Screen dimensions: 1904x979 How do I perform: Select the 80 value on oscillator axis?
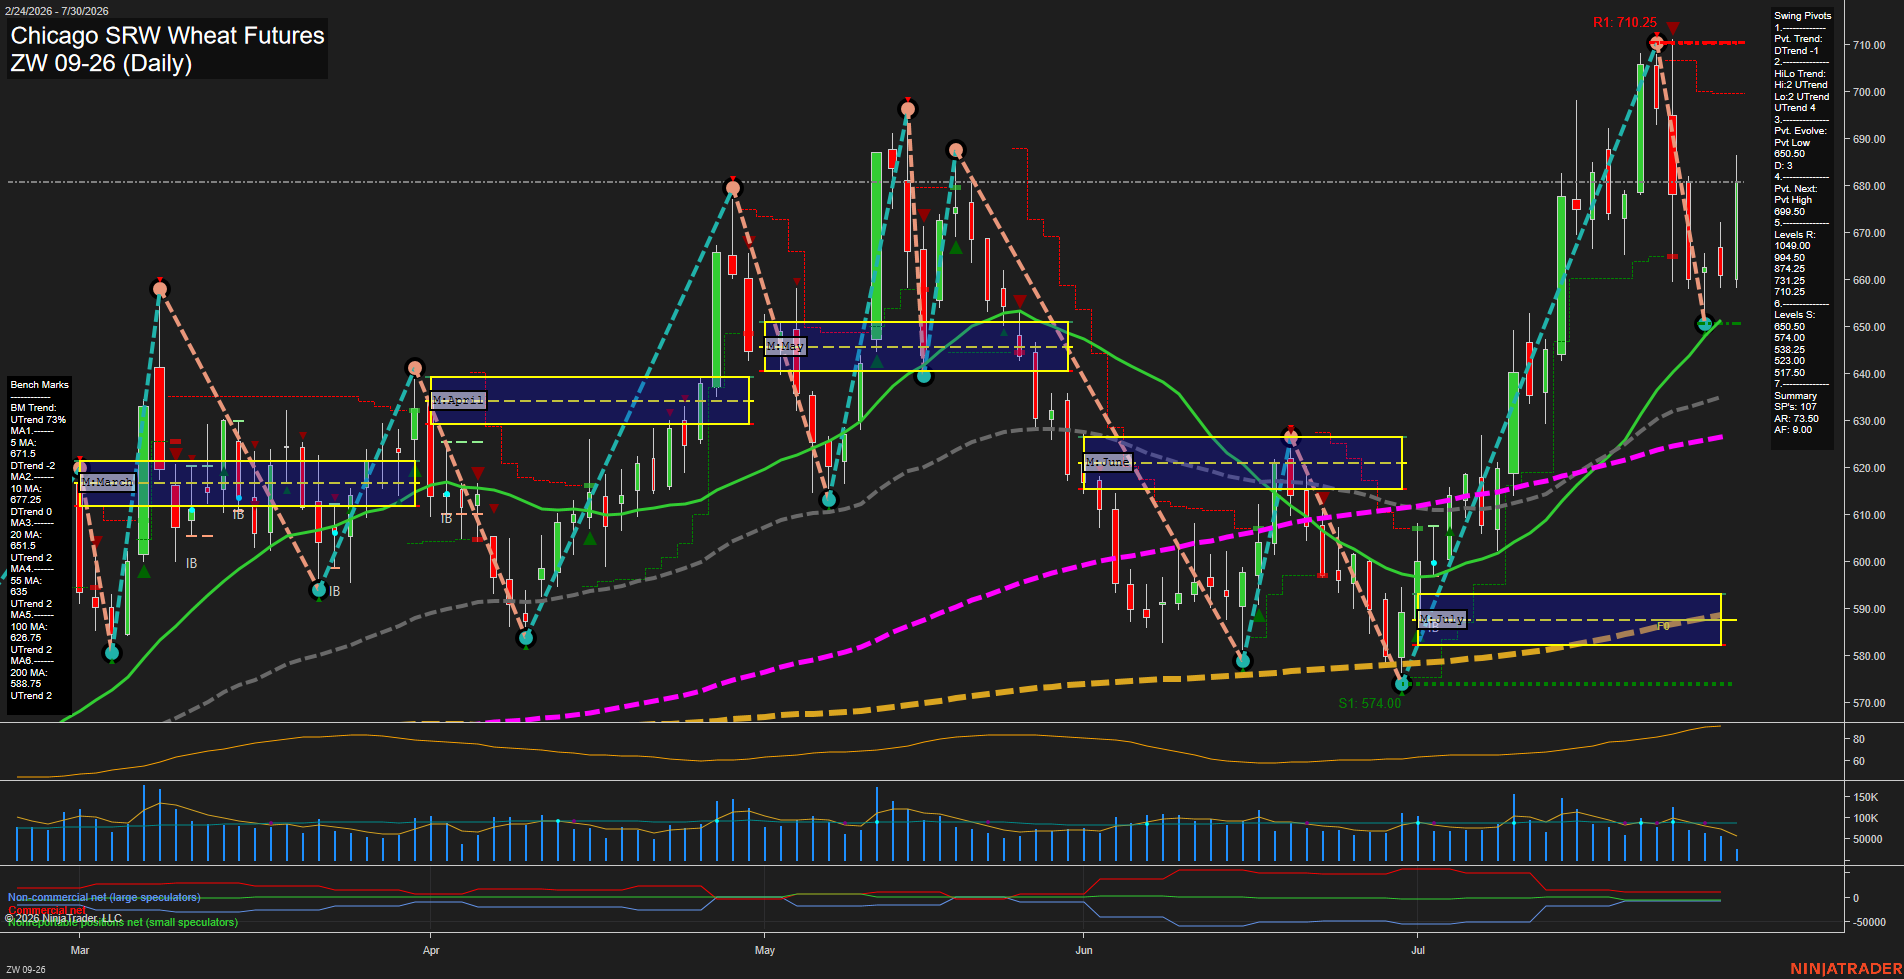click(1858, 739)
